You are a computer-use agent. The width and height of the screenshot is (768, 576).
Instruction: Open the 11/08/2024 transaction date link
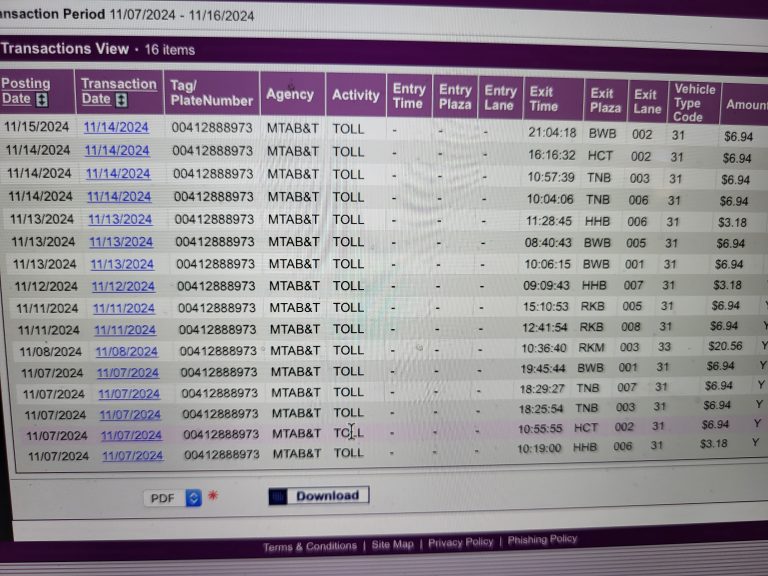click(x=126, y=351)
